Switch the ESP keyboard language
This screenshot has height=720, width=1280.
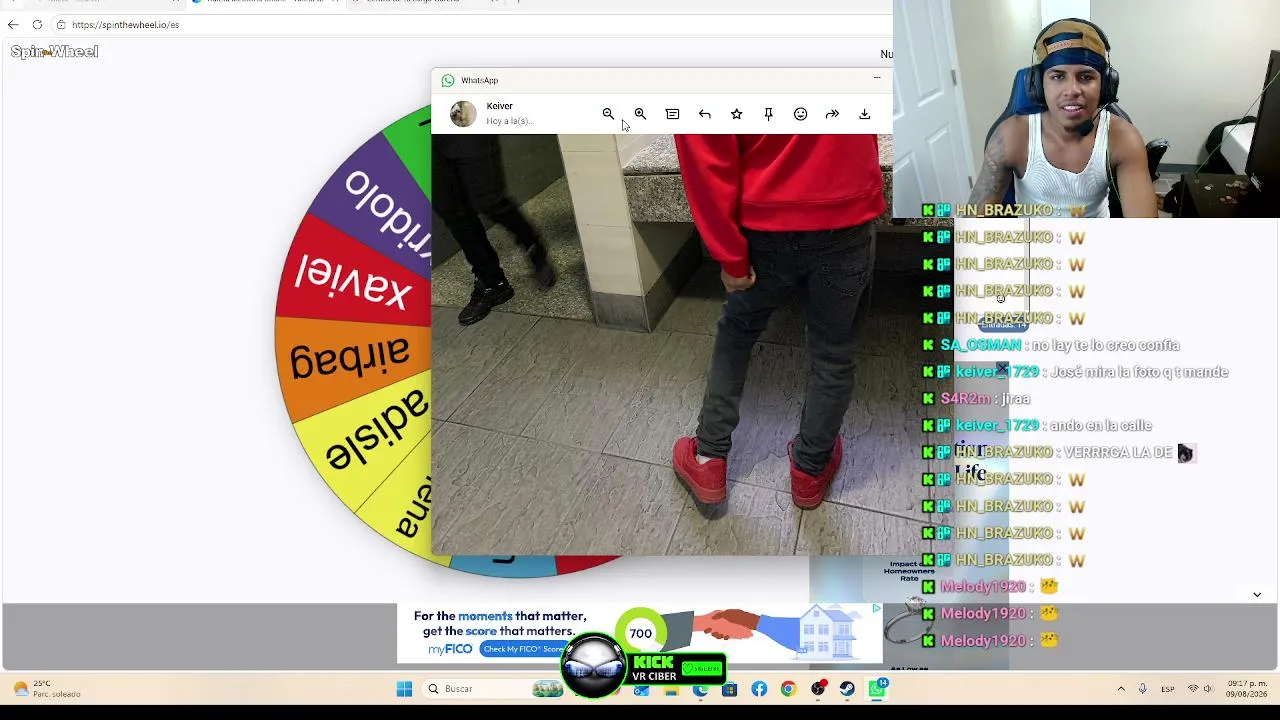click(1168, 689)
